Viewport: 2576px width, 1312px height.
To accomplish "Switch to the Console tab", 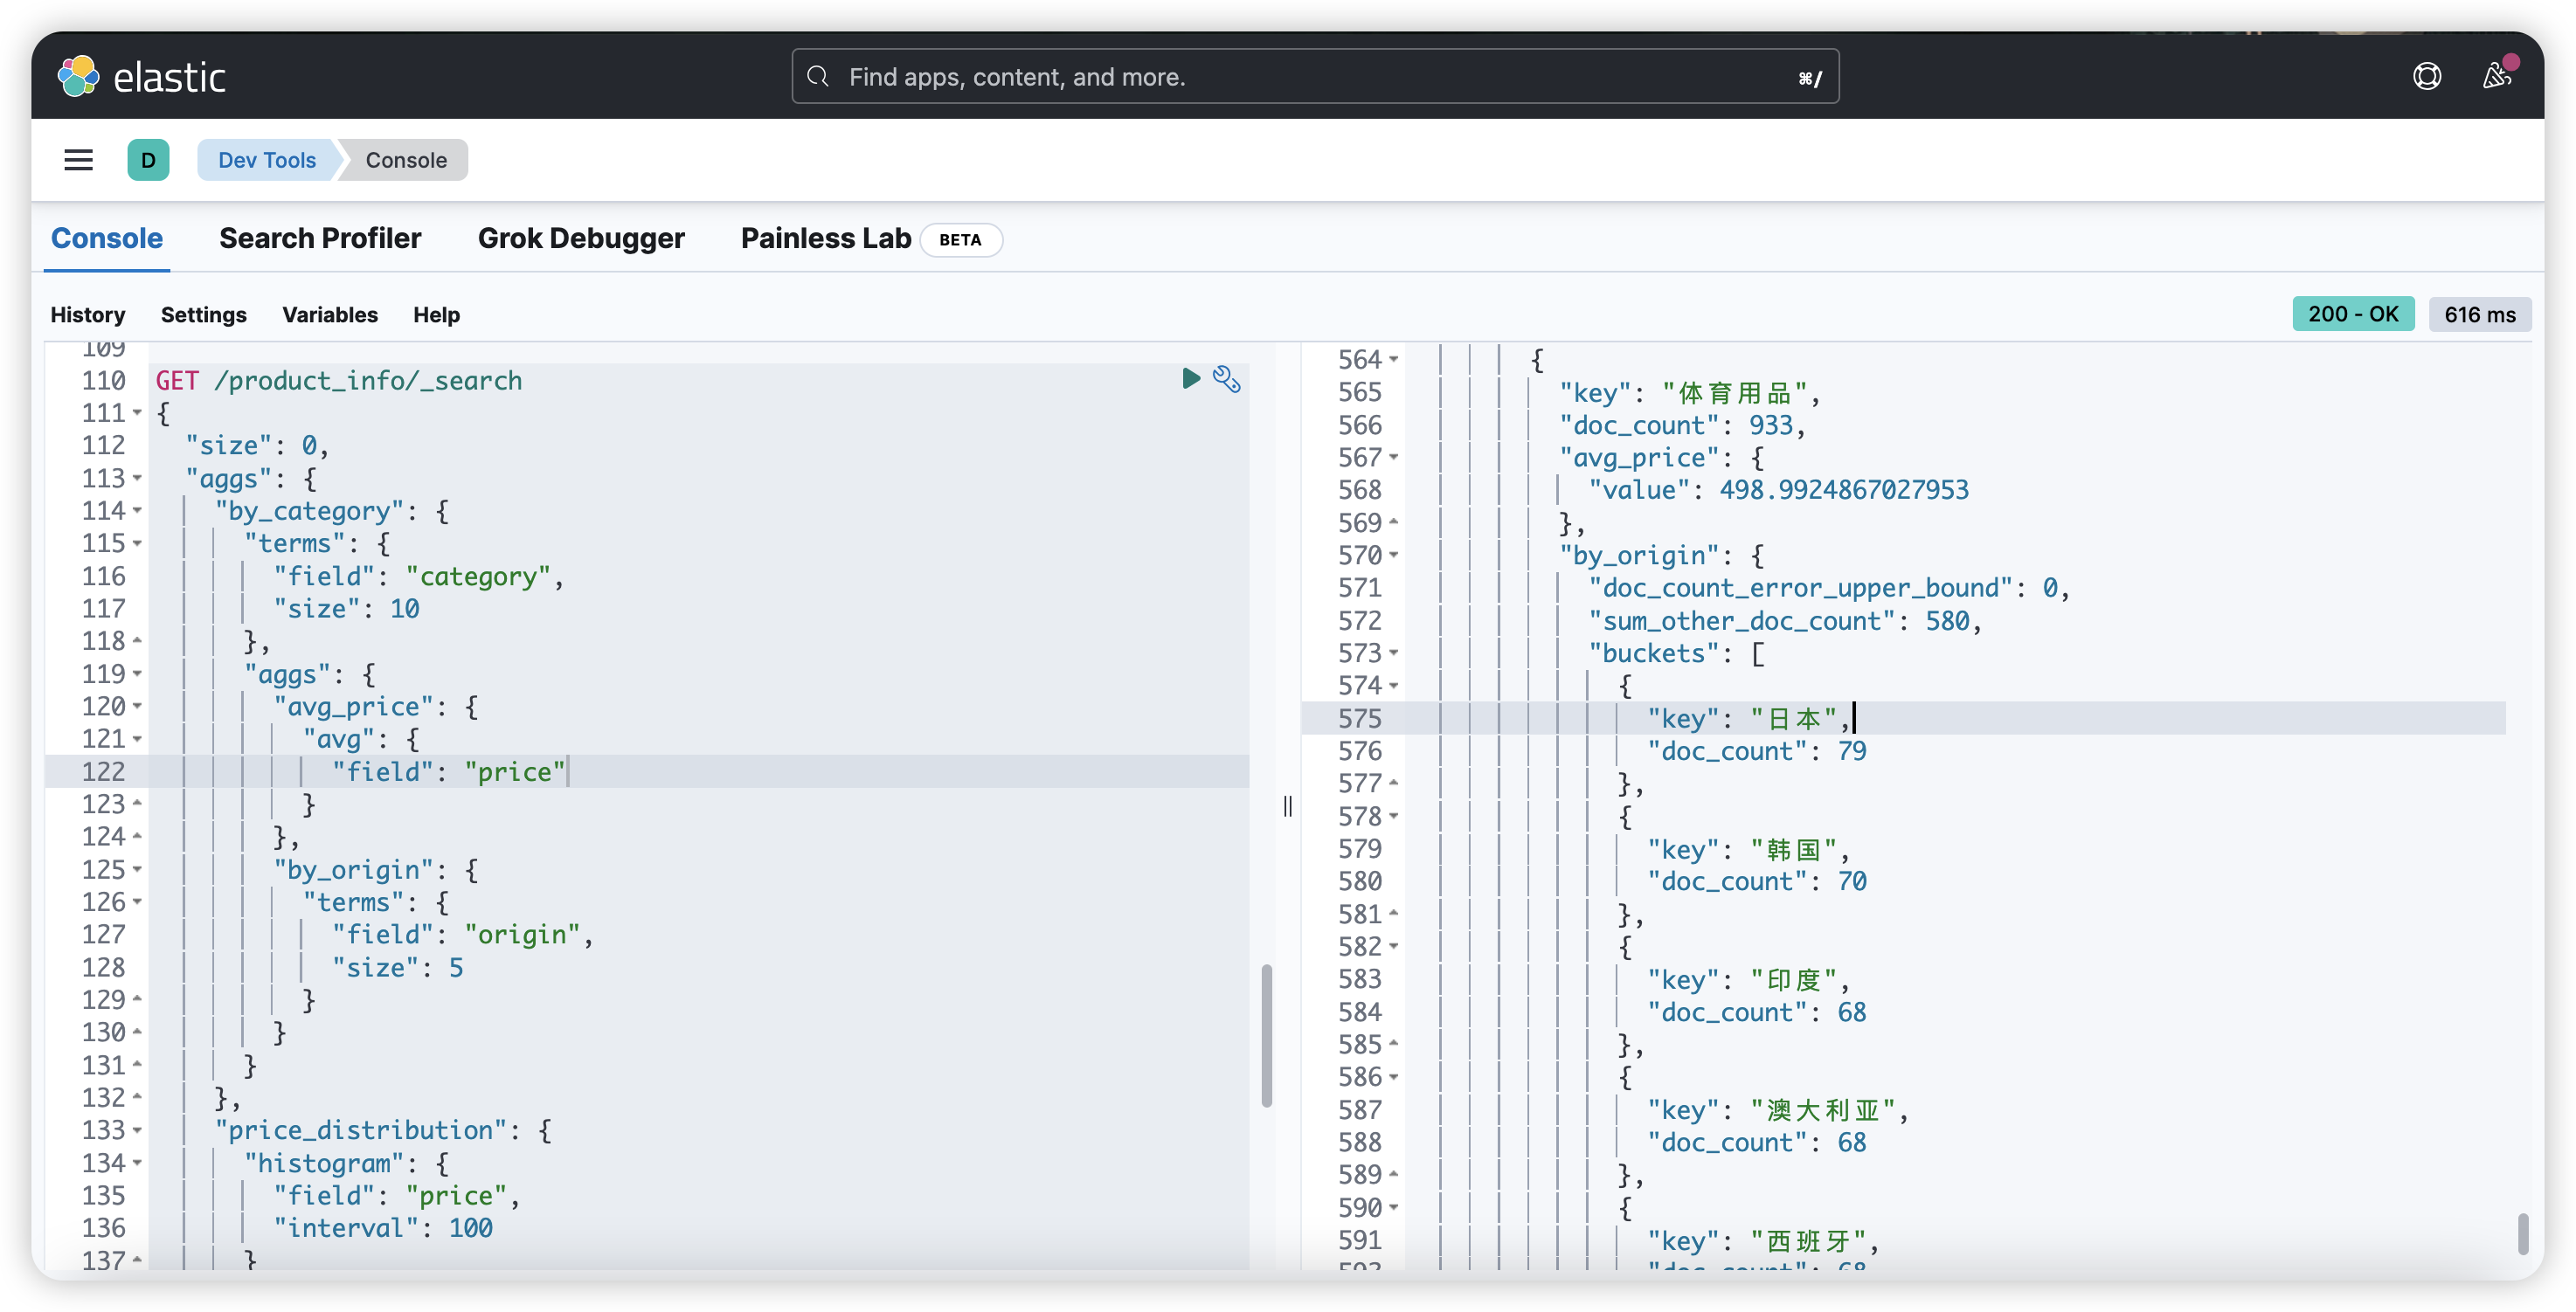I will pyautogui.click(x=107, y=238).
